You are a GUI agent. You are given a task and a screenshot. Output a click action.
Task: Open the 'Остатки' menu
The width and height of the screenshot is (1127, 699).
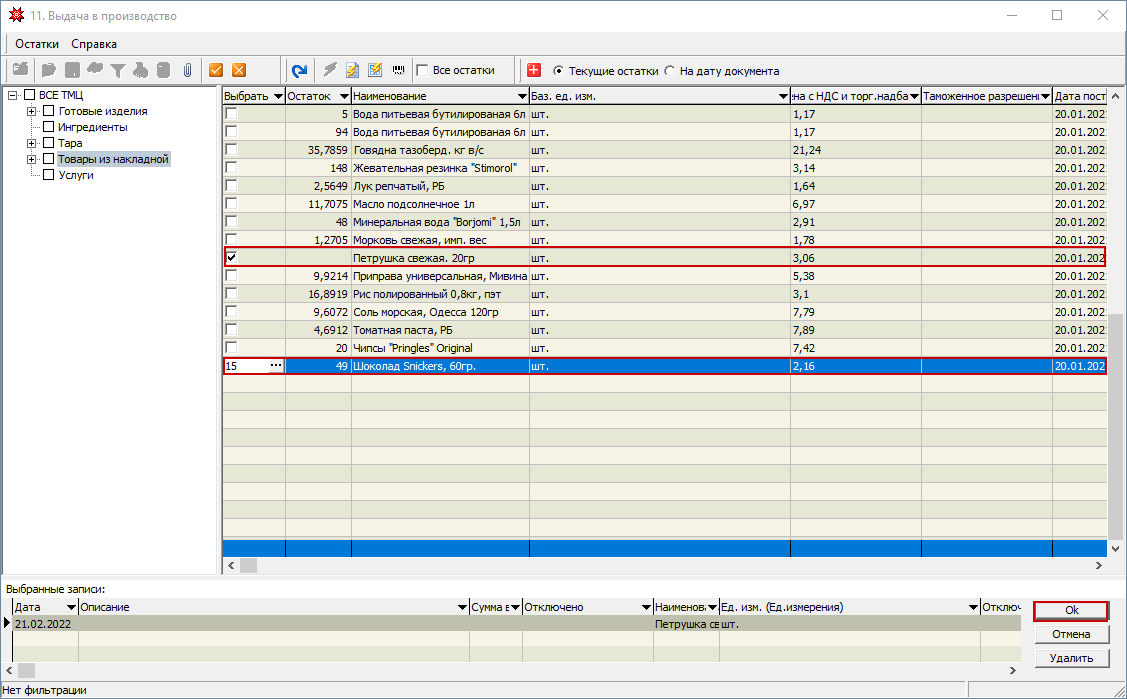point(37,44)
